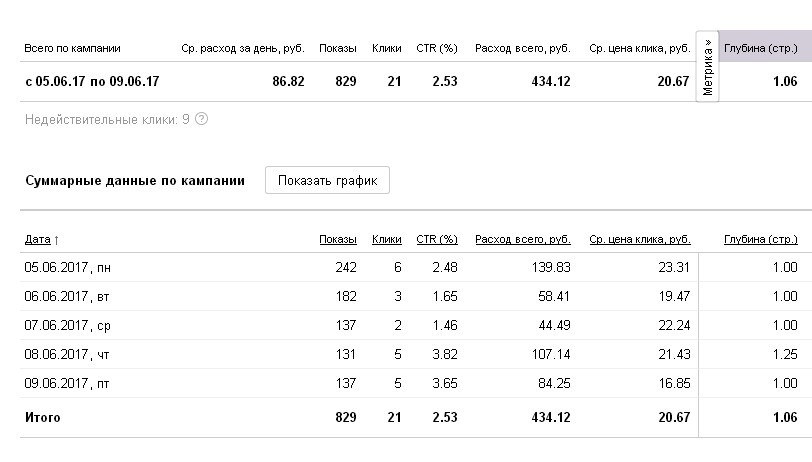This screenshot has width=812, height=462.
Task: Sort by Ср. цена клика, руб. column
Action: click(x=640, y=240)
